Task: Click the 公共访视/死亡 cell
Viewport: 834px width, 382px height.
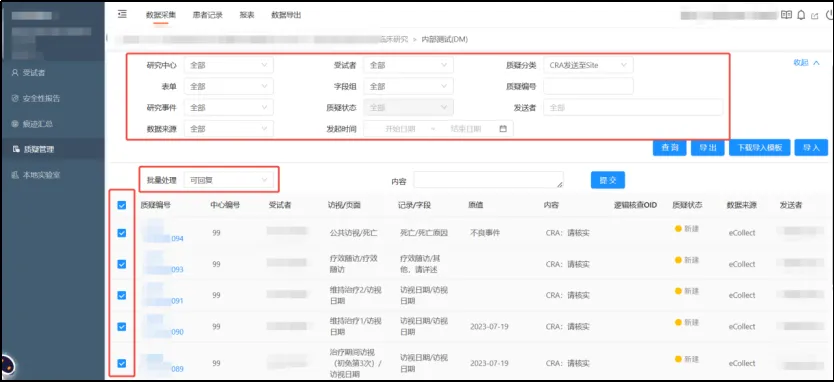Action: [354, 233]
